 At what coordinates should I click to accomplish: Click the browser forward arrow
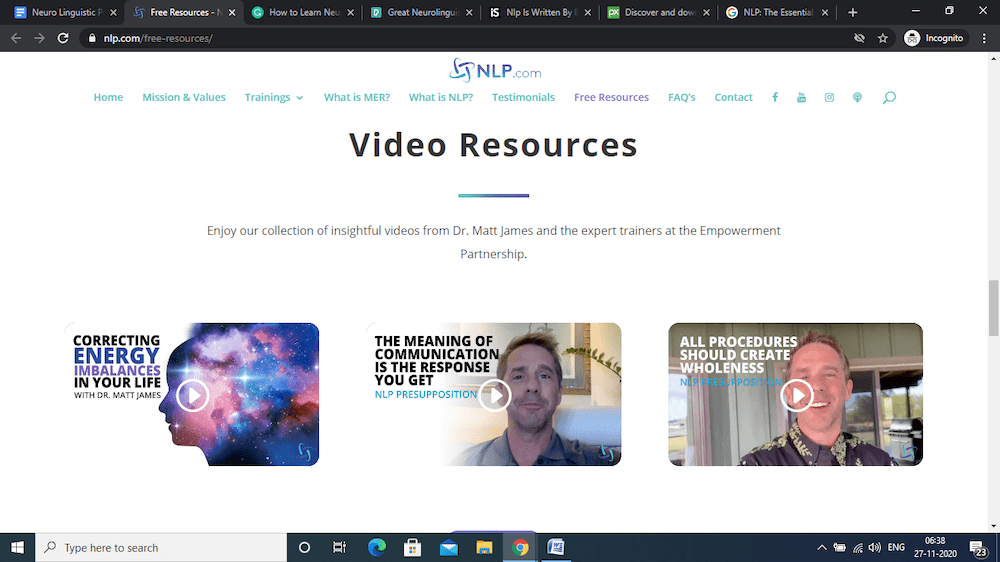click(40, 38)
